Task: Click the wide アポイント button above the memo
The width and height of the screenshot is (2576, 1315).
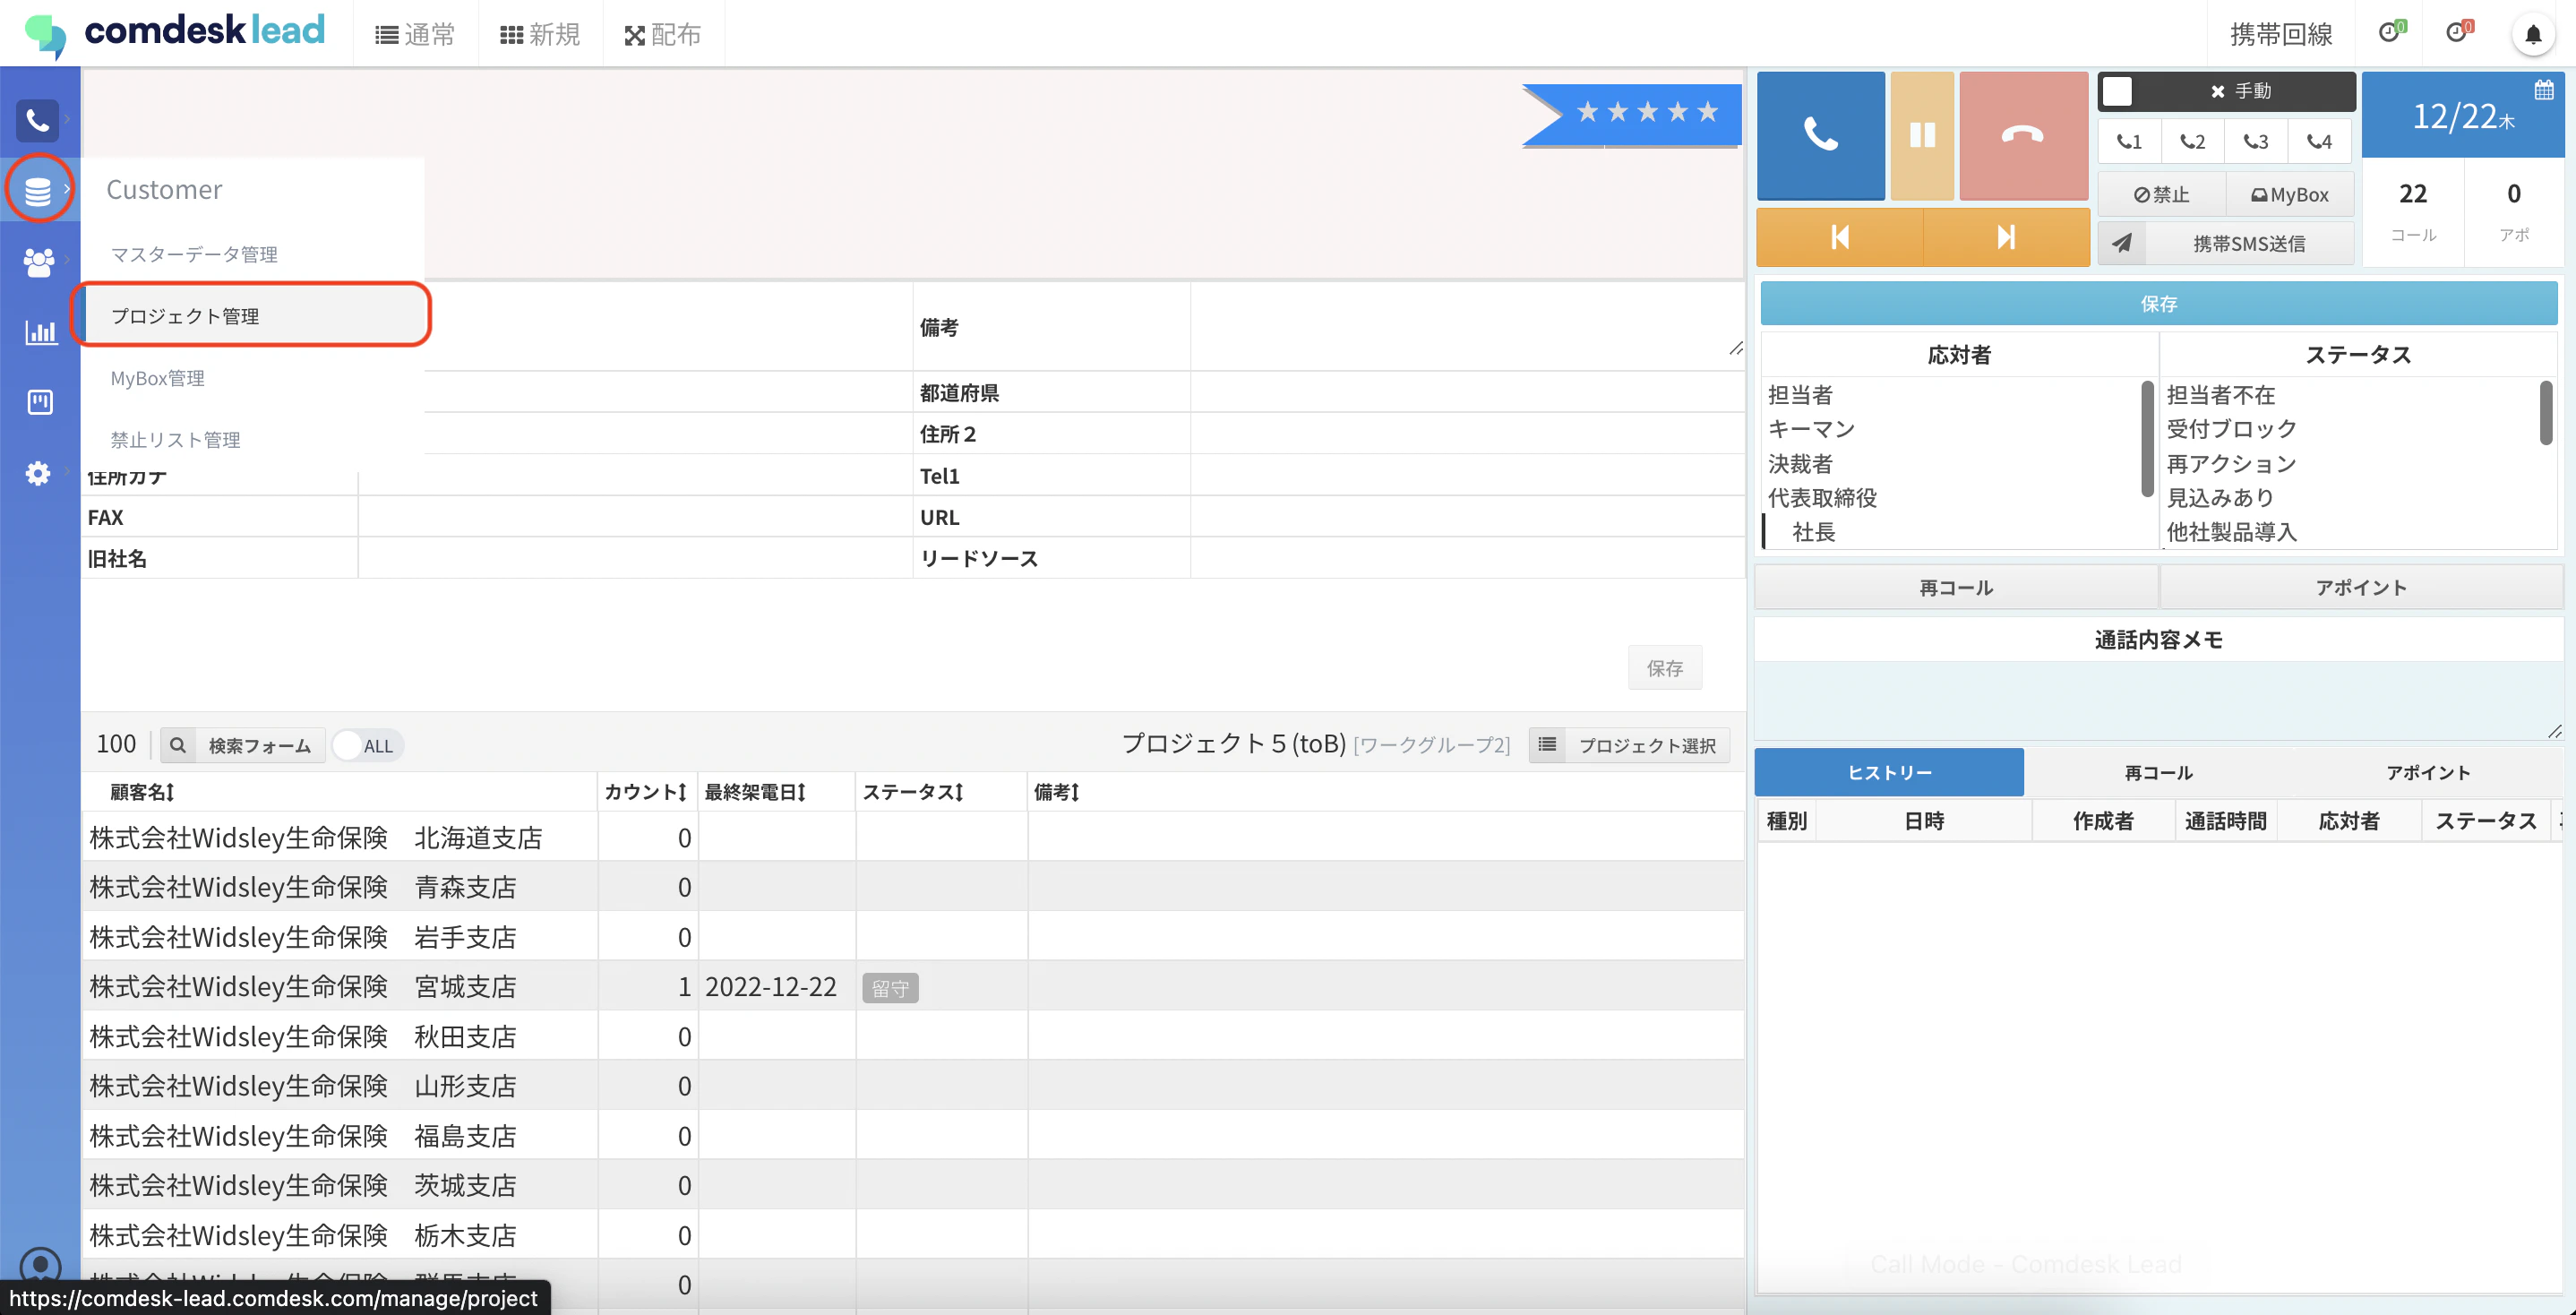Action: click(2361, 587)
